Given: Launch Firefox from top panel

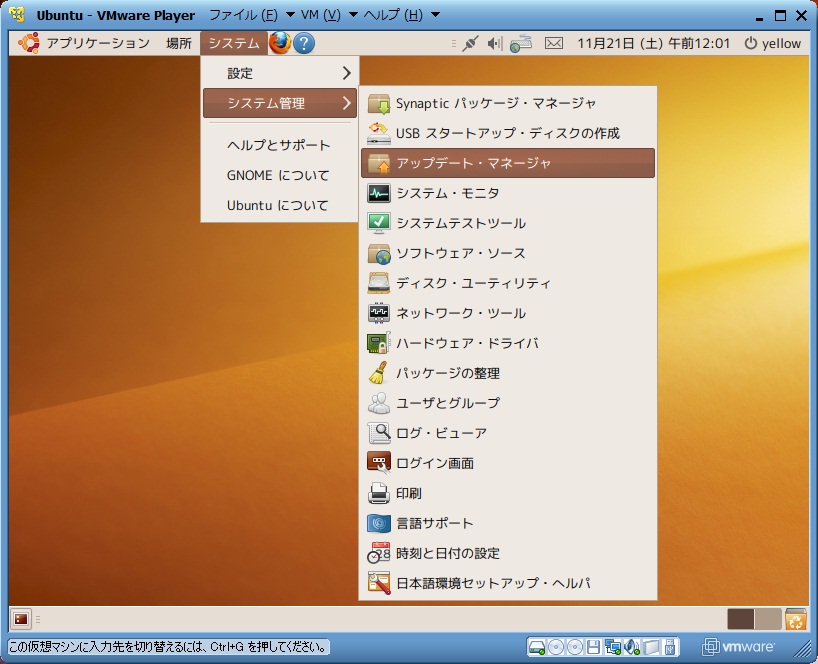Looking at the screenshot, I should pos(280,43).
